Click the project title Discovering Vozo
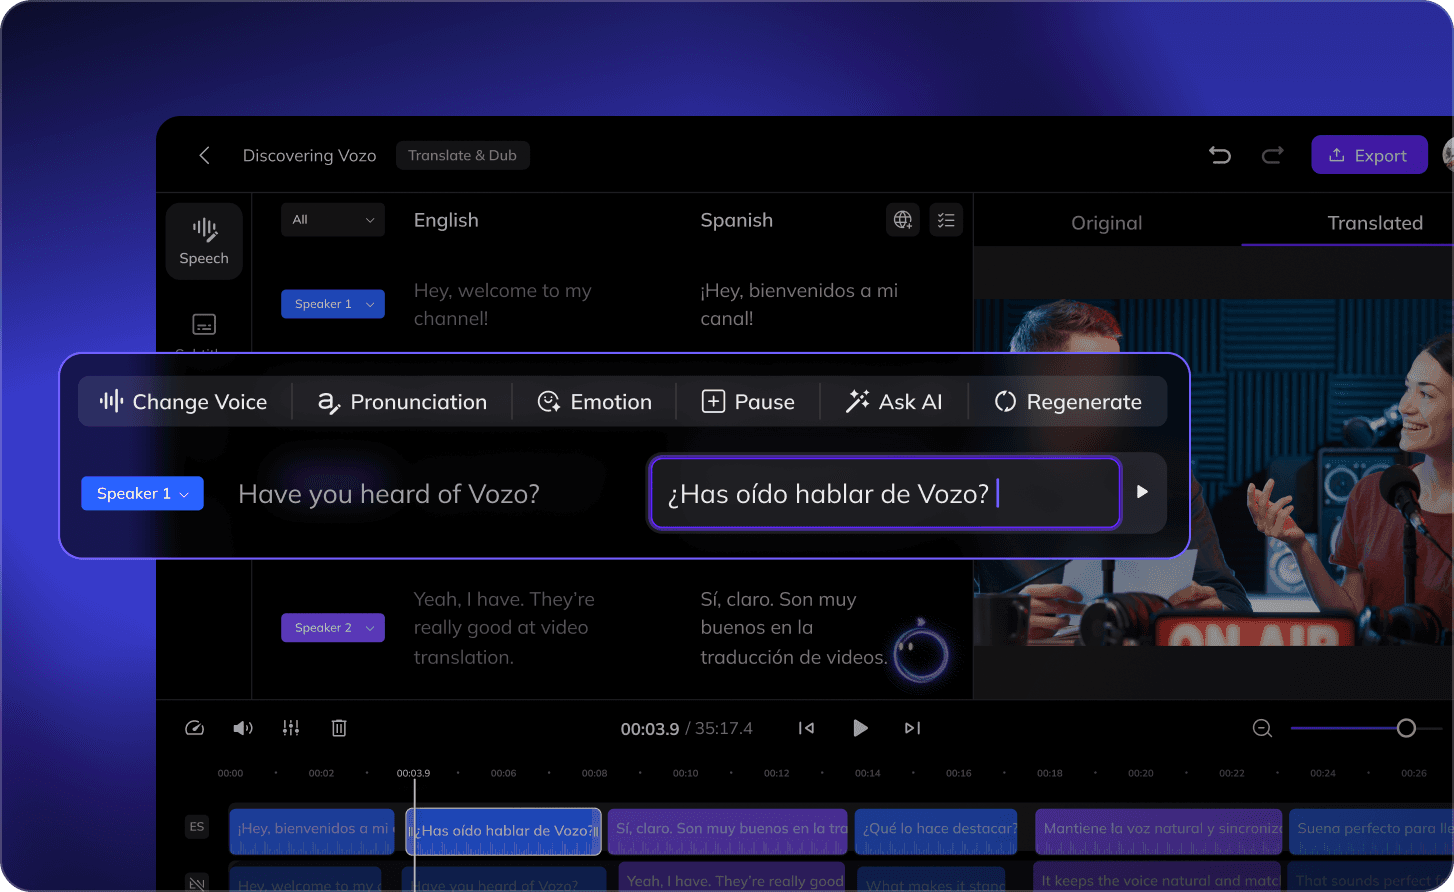Screen dimensions: 1454x892 (x=309, y=155)
